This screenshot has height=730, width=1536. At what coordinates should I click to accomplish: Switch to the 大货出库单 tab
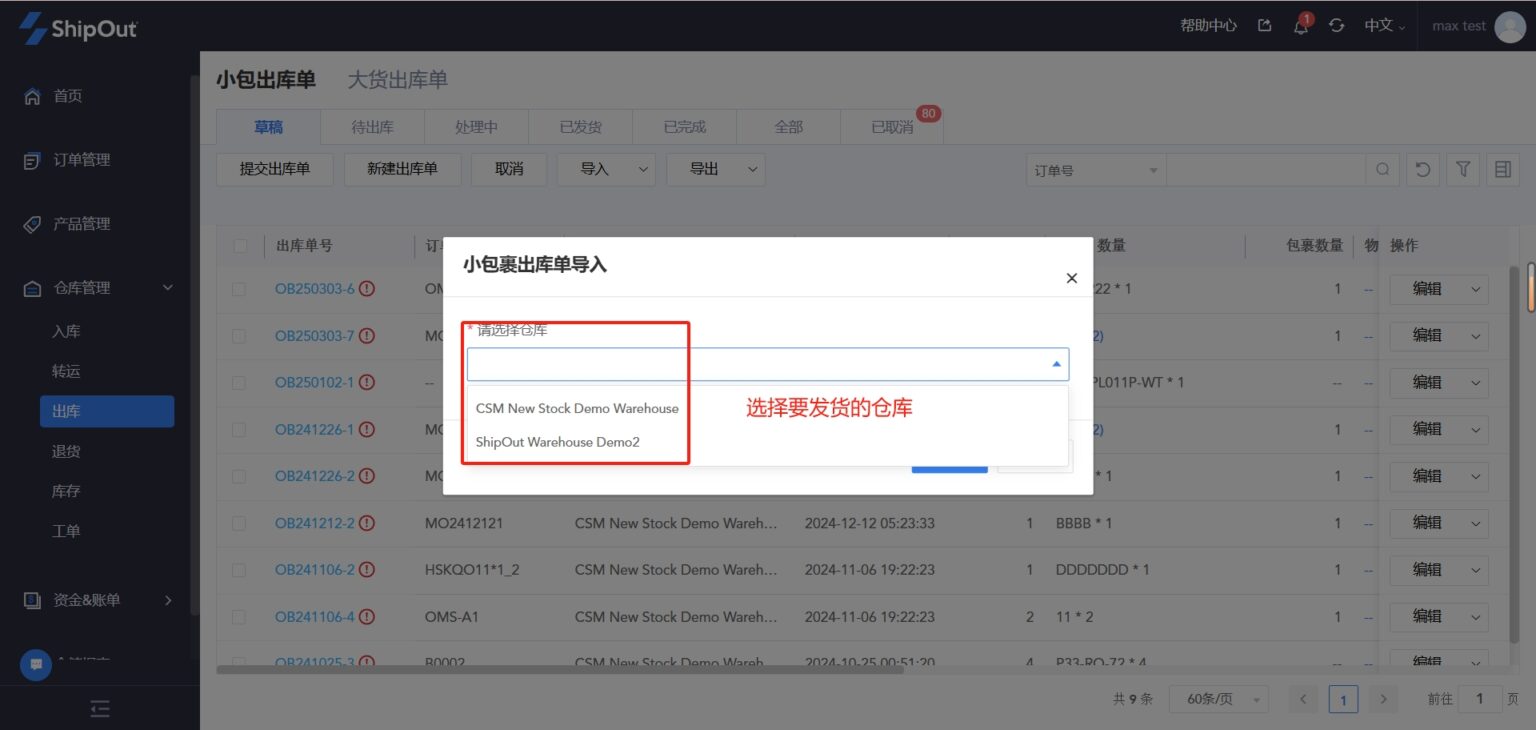point(397,80)
